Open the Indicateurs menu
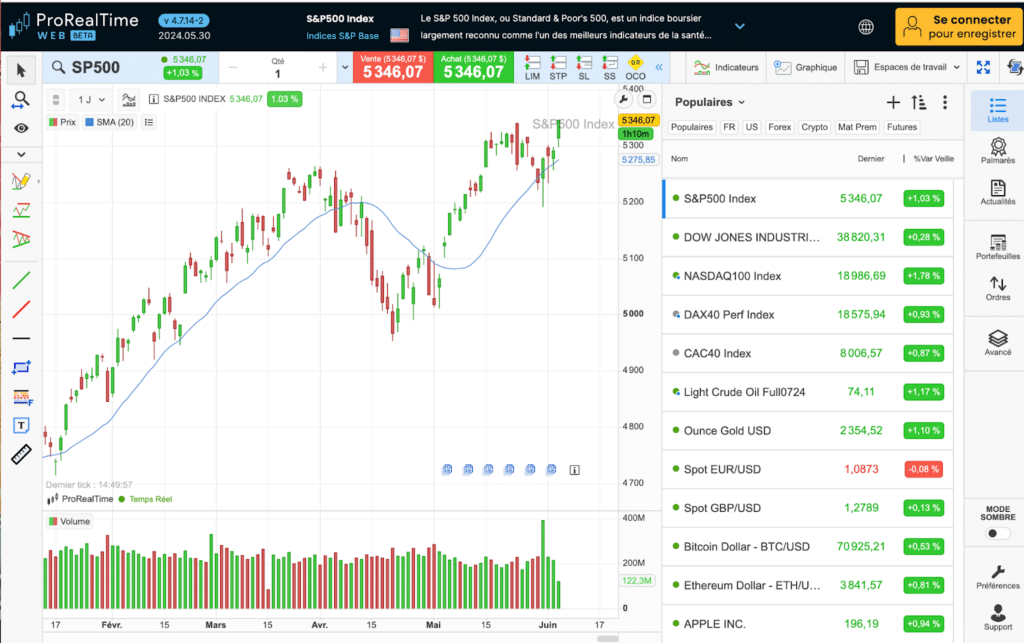Image resolution: width=1024 pixels, height=643 pixels. pos(726,67)
